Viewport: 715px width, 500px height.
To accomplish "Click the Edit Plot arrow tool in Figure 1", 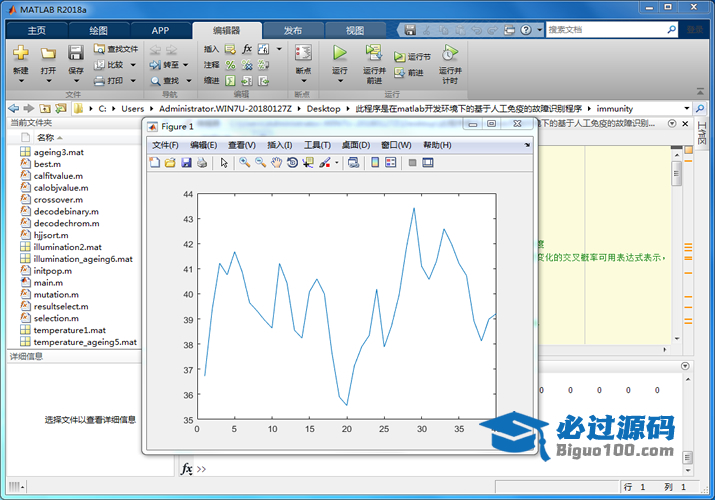I will [x=224, y=163].
